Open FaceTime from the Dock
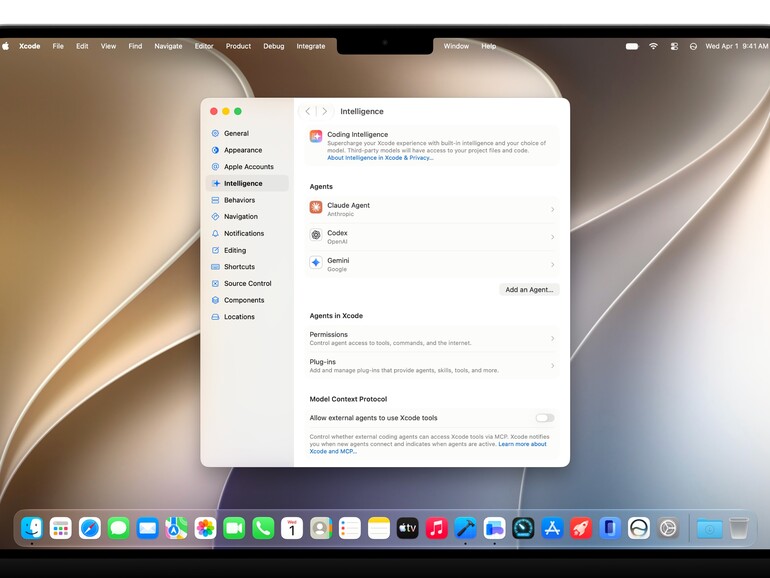The image size is (770, 578). pyautogui.click(x=234, y=528)
